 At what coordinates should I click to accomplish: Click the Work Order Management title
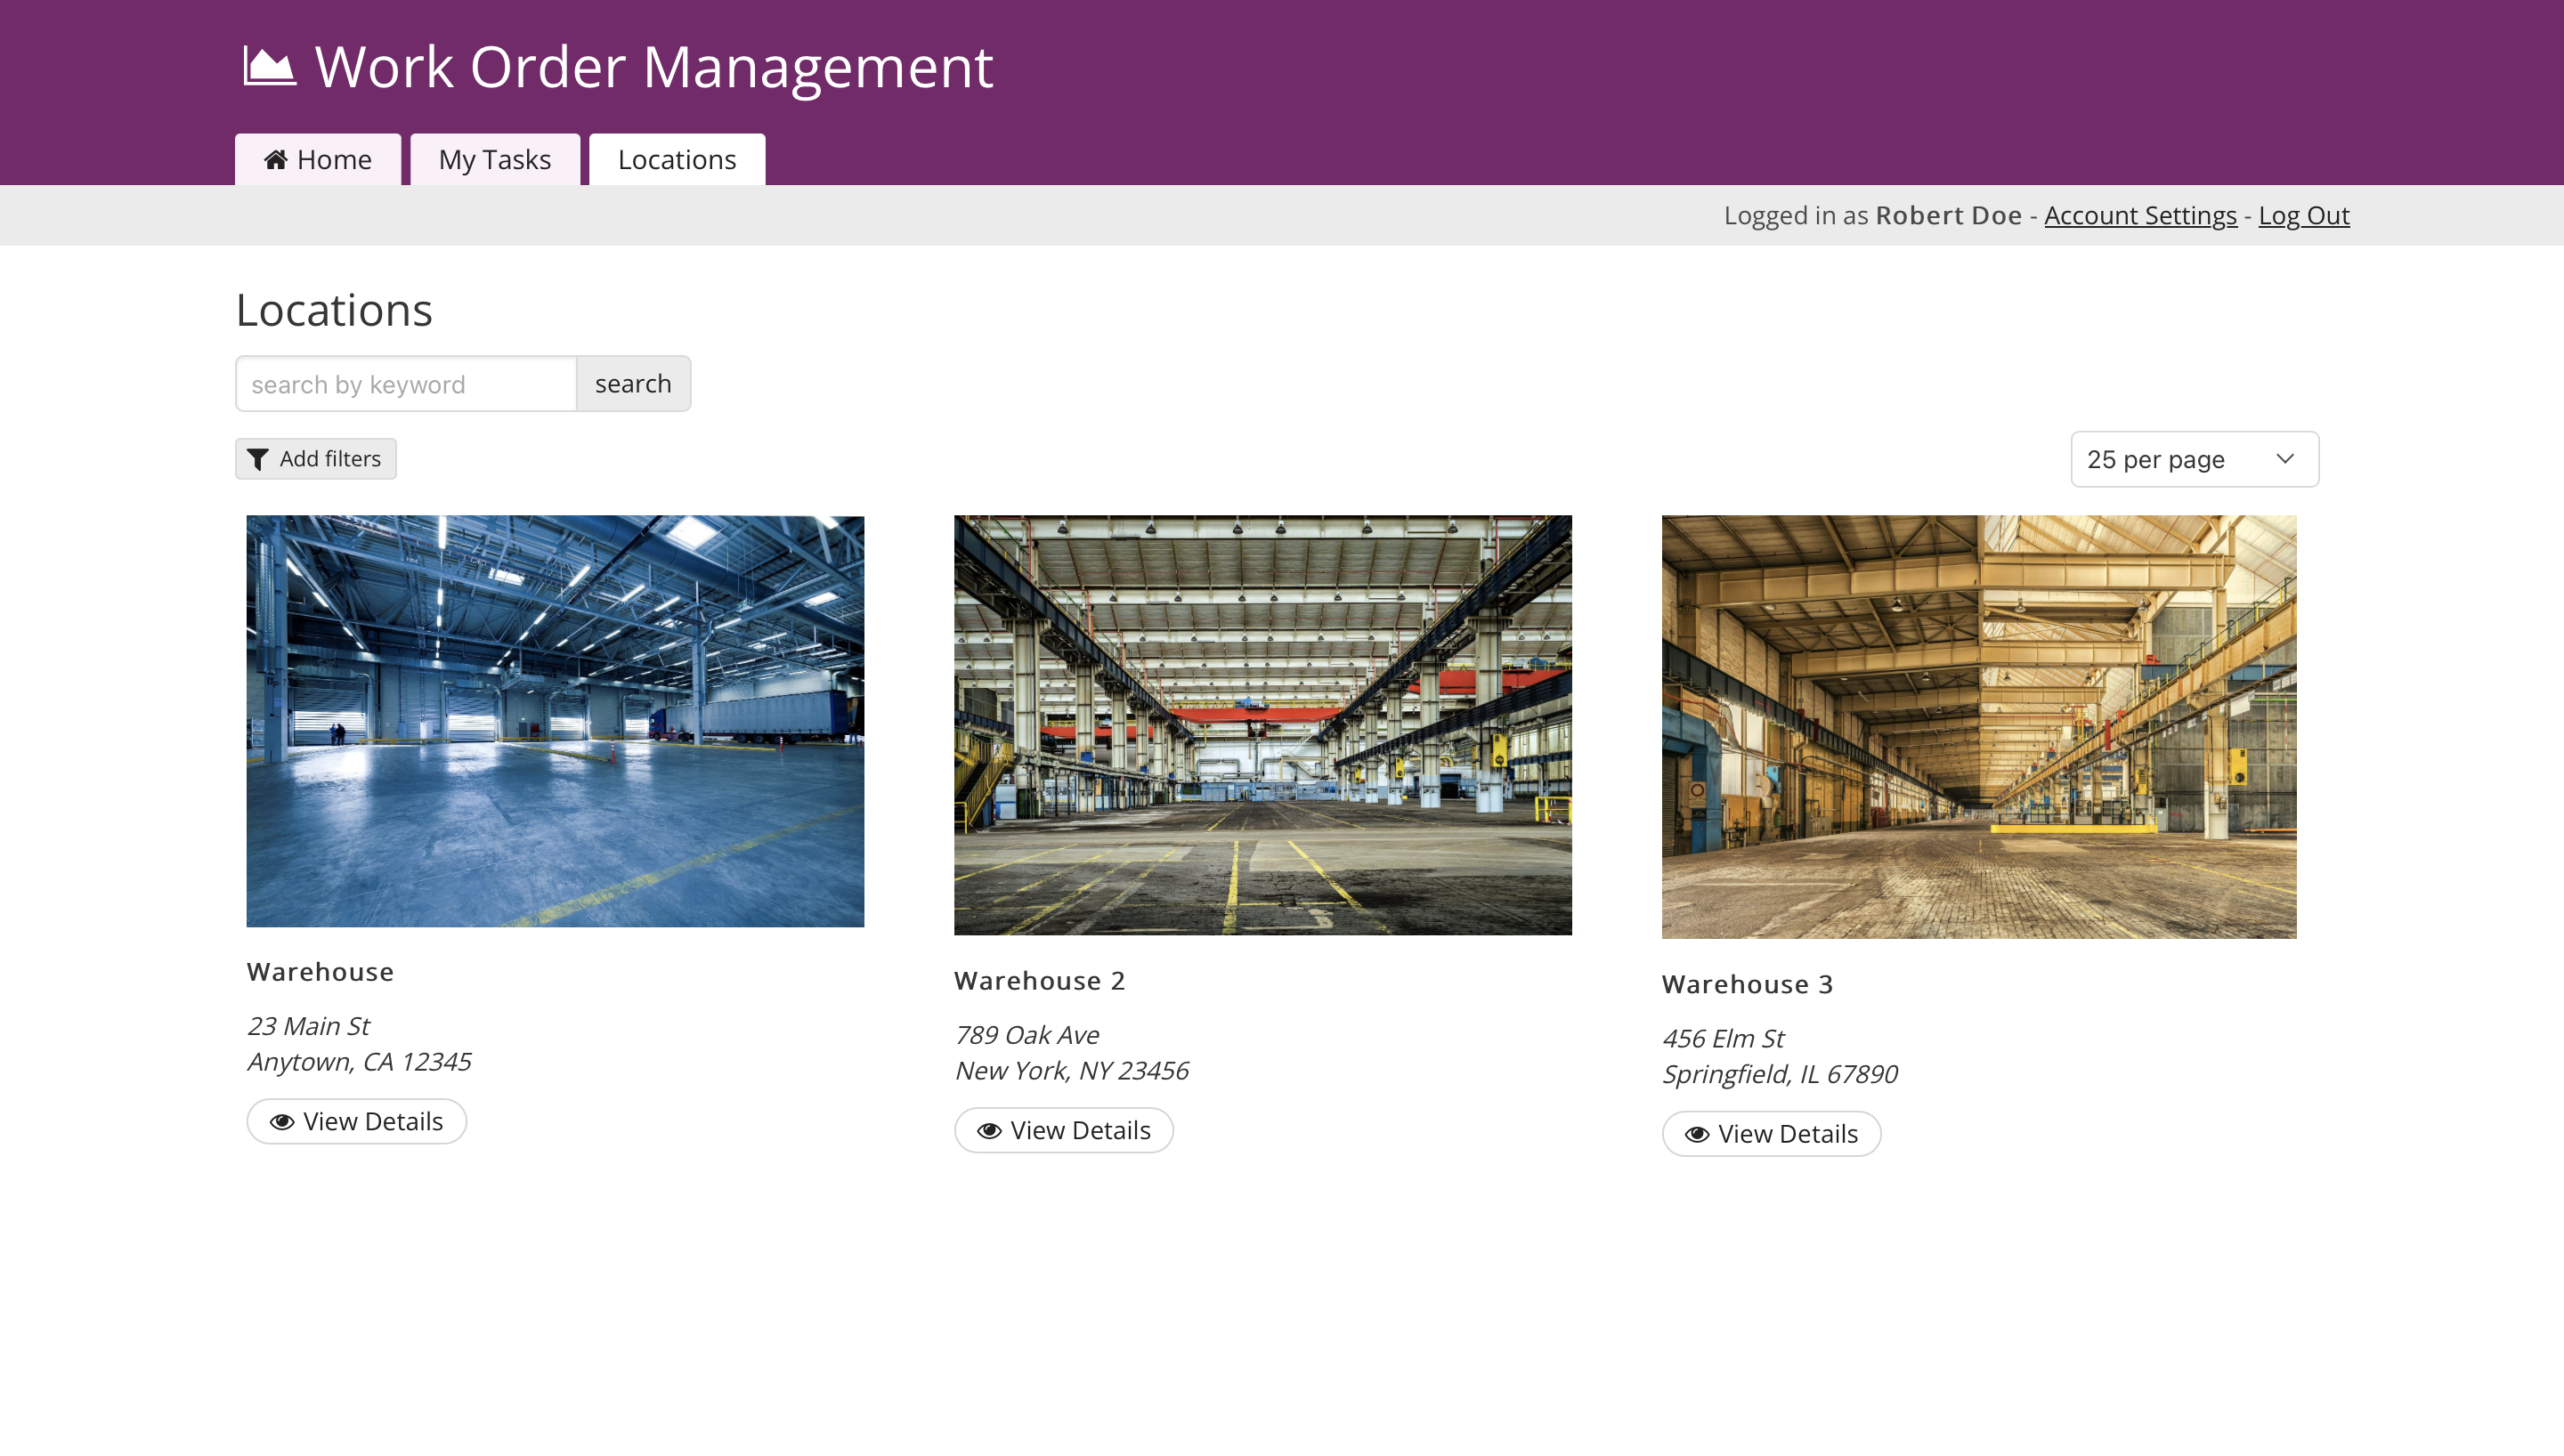coord(653,67)
